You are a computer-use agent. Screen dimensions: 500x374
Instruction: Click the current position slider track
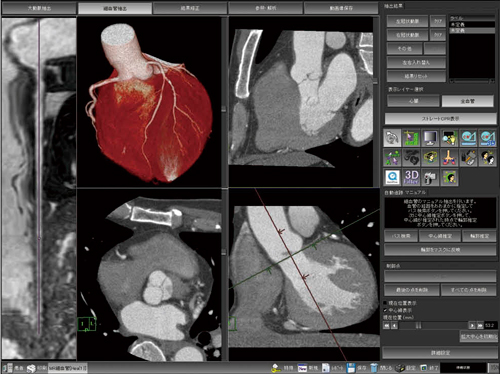click(x=433, y=325)
